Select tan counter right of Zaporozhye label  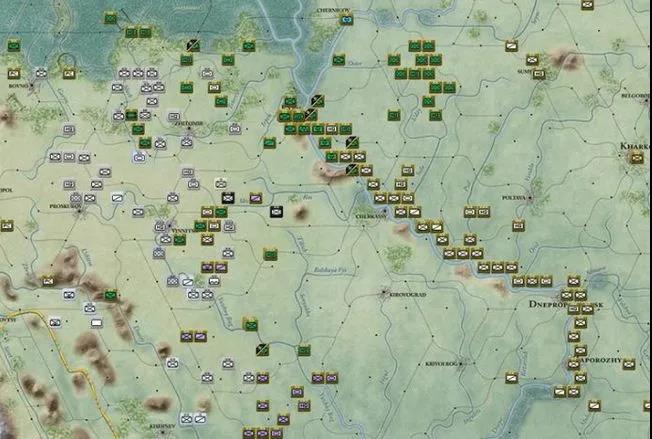(x=629, y=364)
